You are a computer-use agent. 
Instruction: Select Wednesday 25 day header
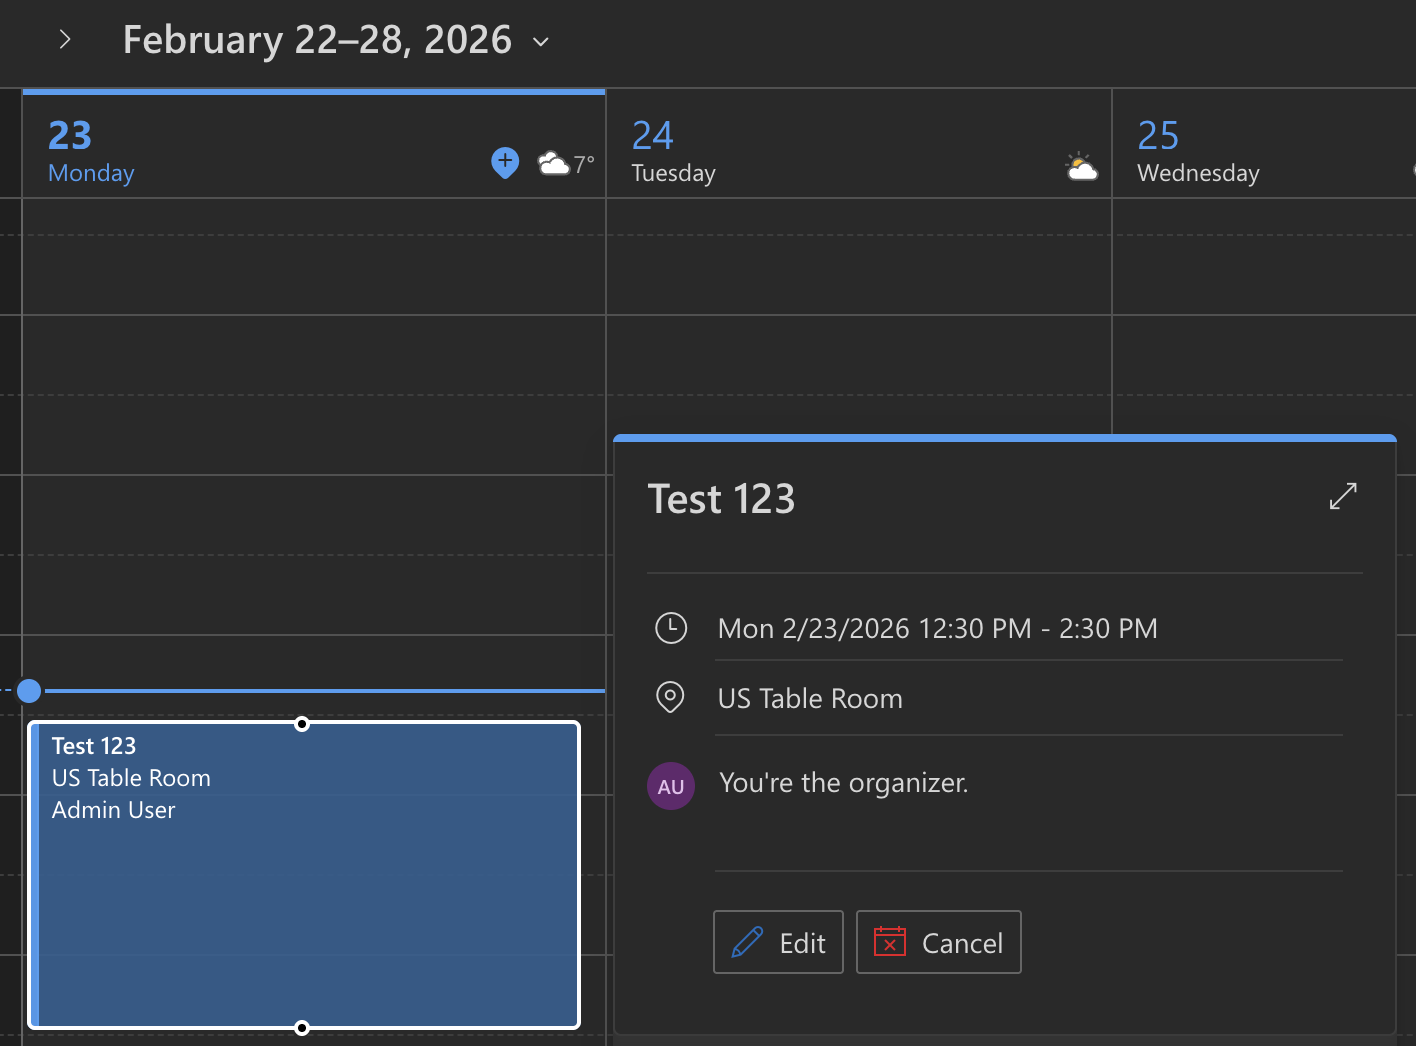tap(1197, 150)
